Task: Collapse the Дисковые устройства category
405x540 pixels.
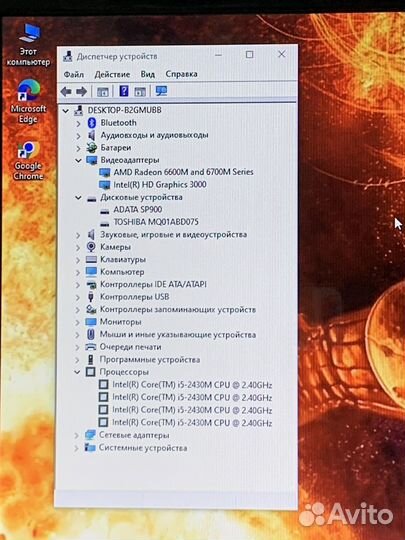Action: coord(79,198)
